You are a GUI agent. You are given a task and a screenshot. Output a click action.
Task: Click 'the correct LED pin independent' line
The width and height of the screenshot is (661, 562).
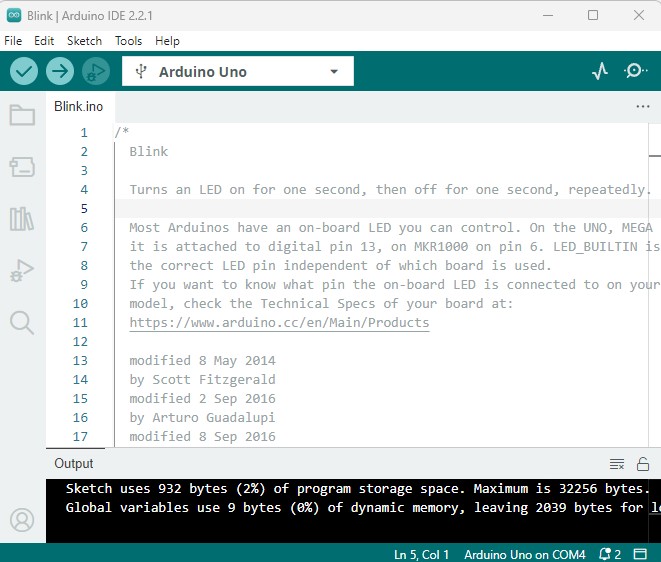click(340, 265)
